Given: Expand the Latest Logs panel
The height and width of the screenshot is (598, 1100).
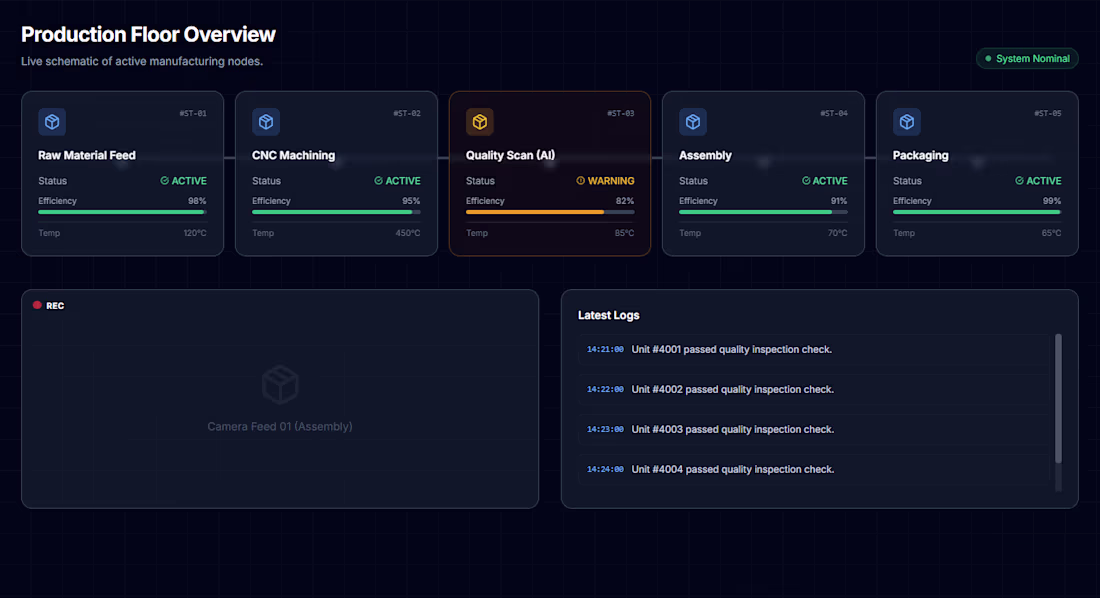Looking at the screenshot, I should [x=820, y=398].
